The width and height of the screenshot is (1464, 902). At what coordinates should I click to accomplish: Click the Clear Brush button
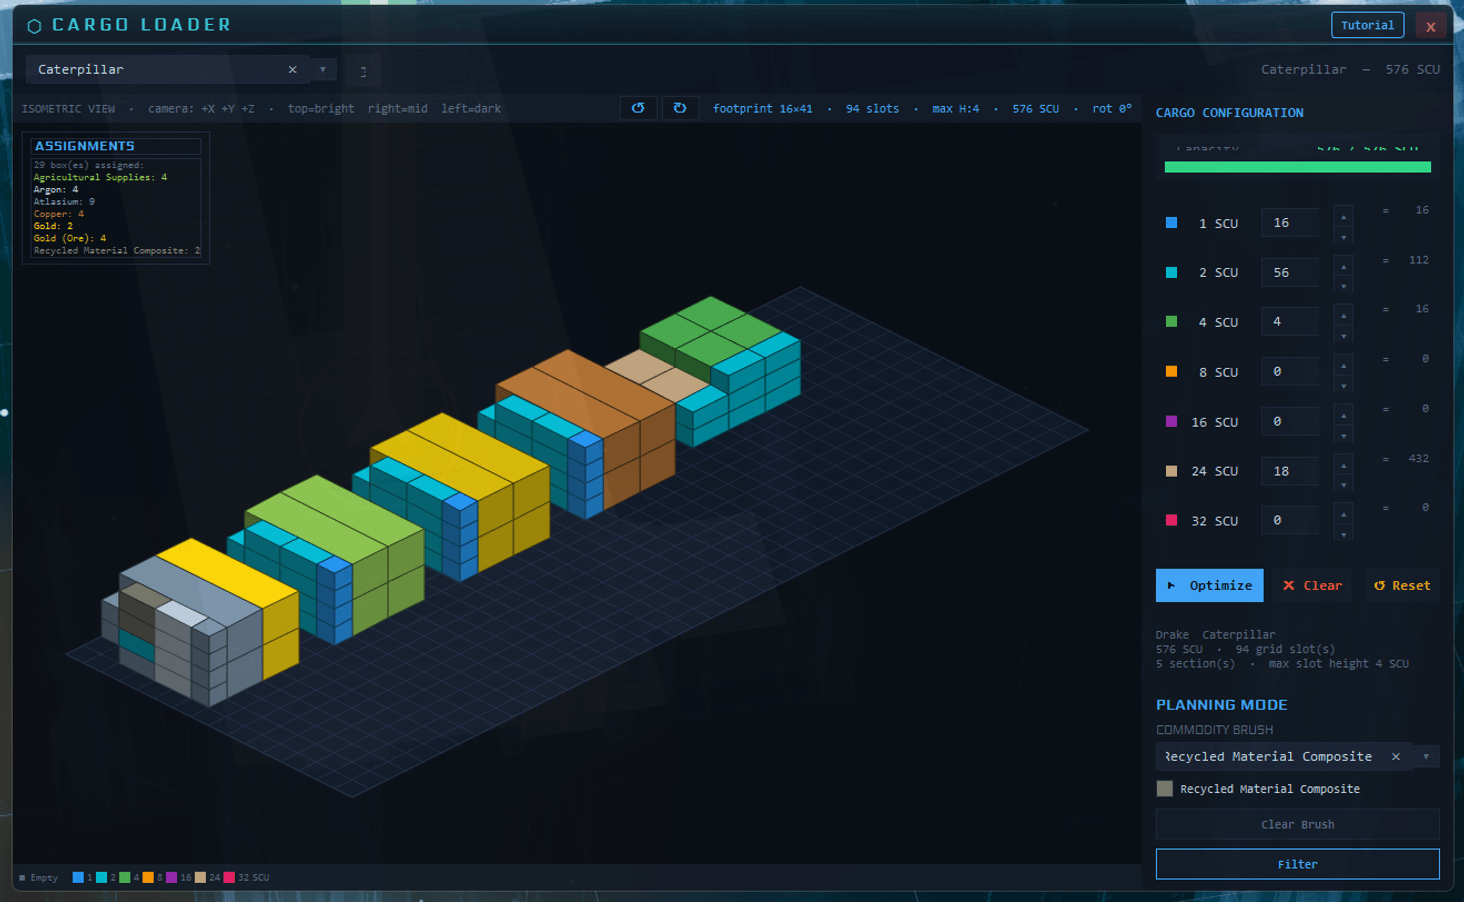[1297, 825]
